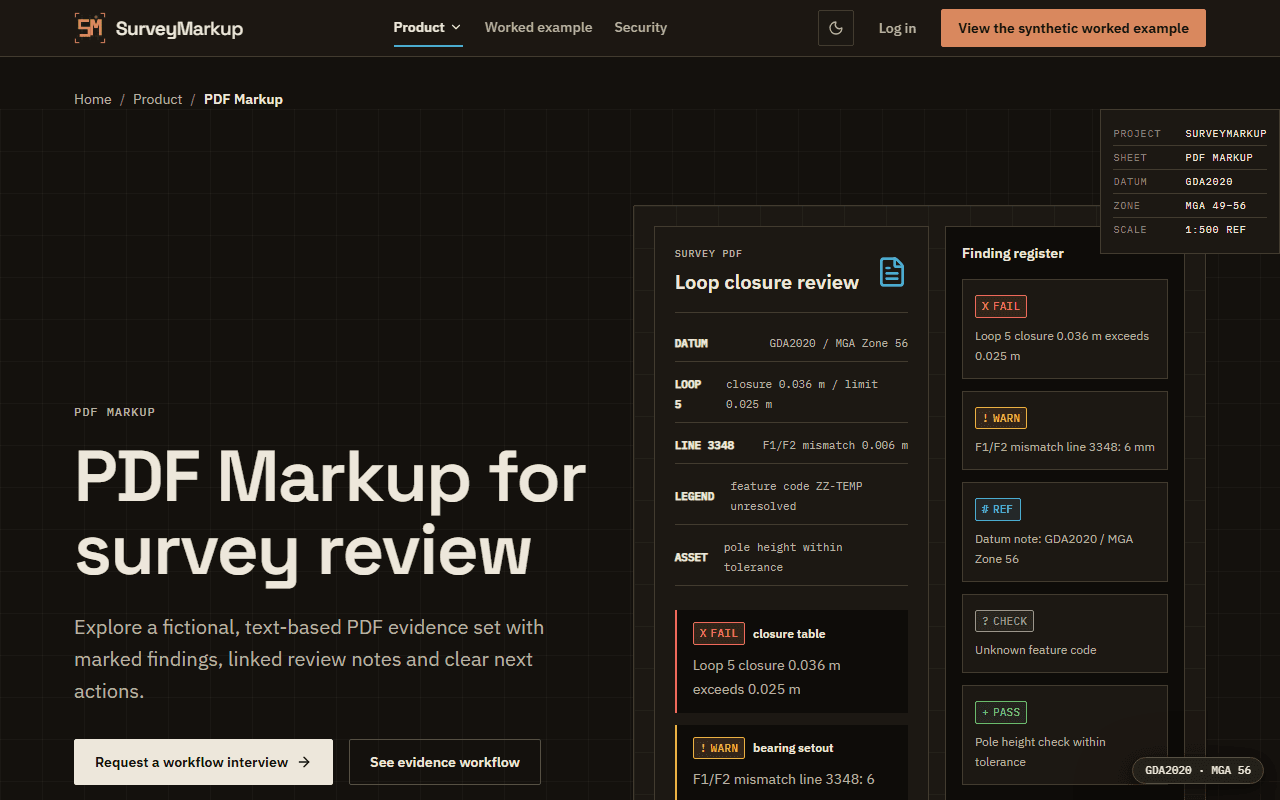Click X FAIL badge next to closure table
This screenshot has width=1280, height=800.
(719, 633)
